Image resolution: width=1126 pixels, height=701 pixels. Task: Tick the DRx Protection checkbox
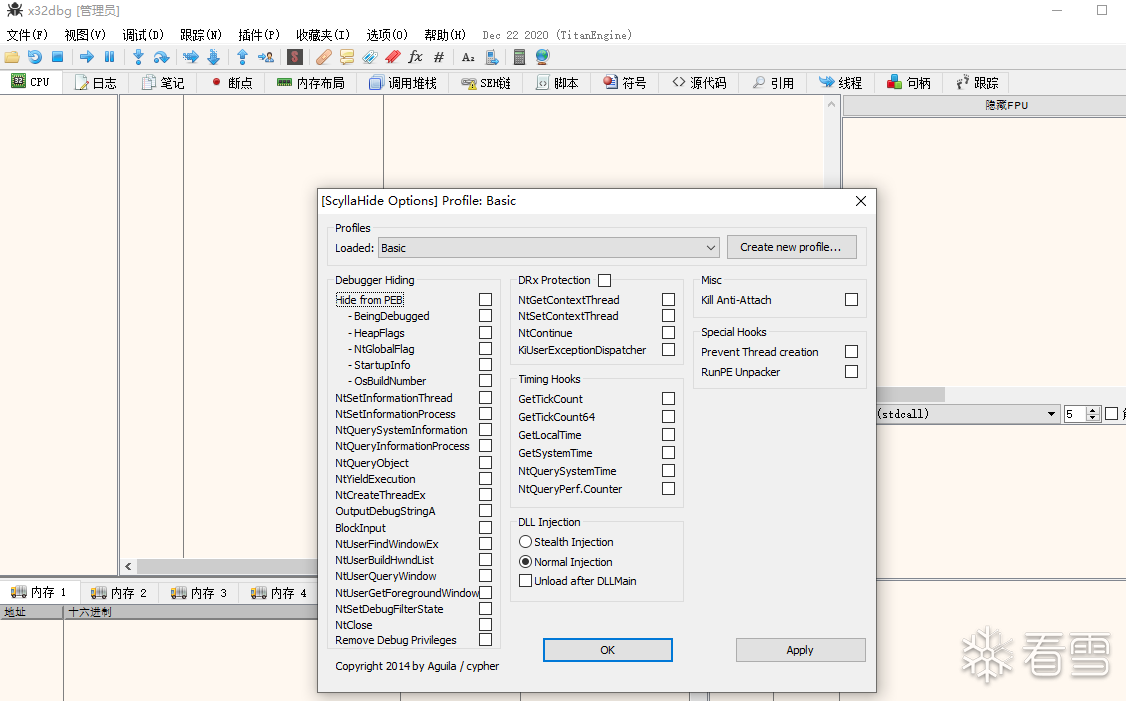(605, 280)
